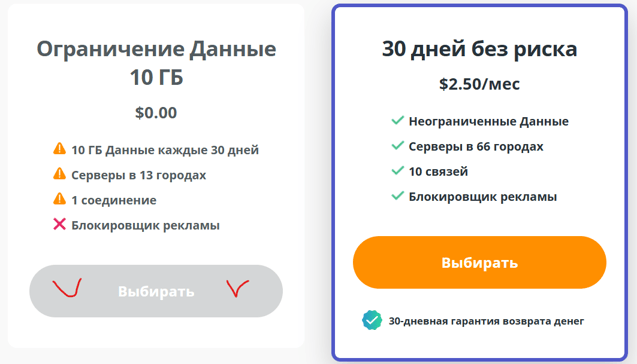Click the green checkmark beside Серверы в 66 городах
This screenshot has height=364, width=637.
click(397, 145)
